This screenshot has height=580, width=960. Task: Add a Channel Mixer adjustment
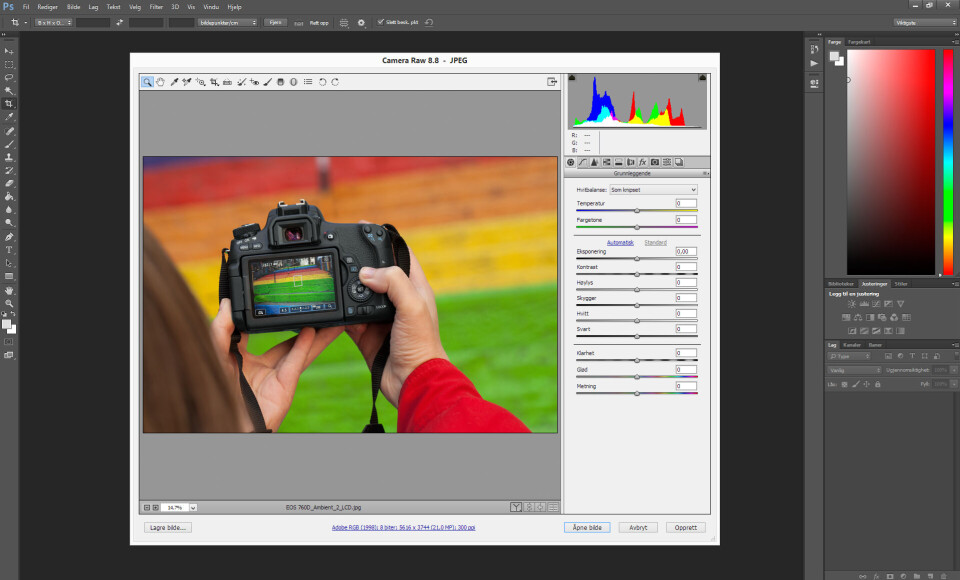[894, 317]
